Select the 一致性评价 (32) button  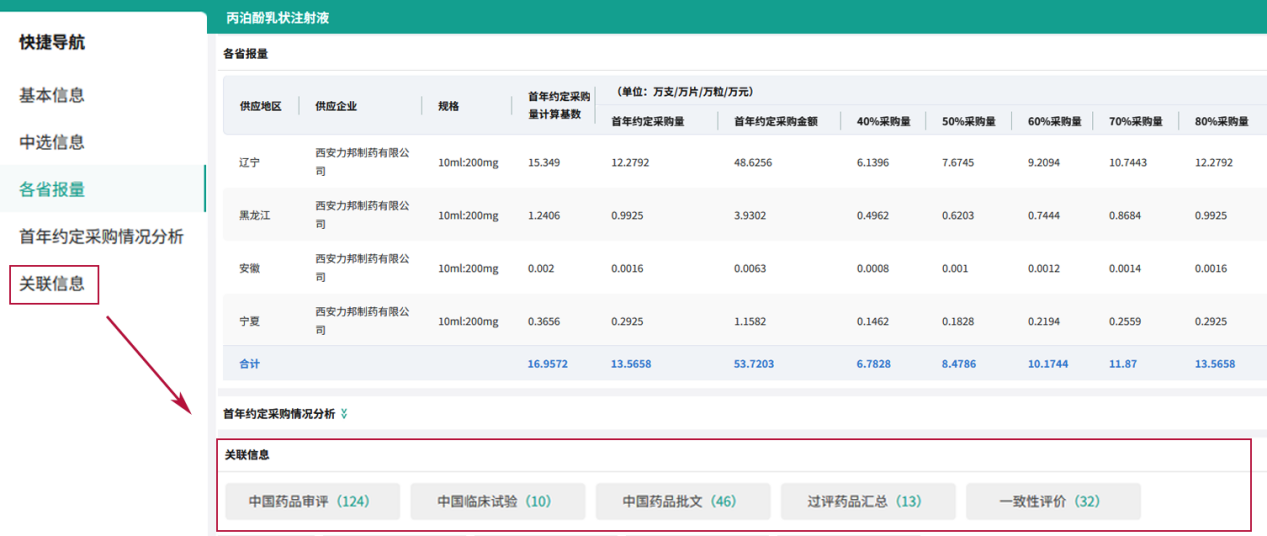(x=1052, y=501)
